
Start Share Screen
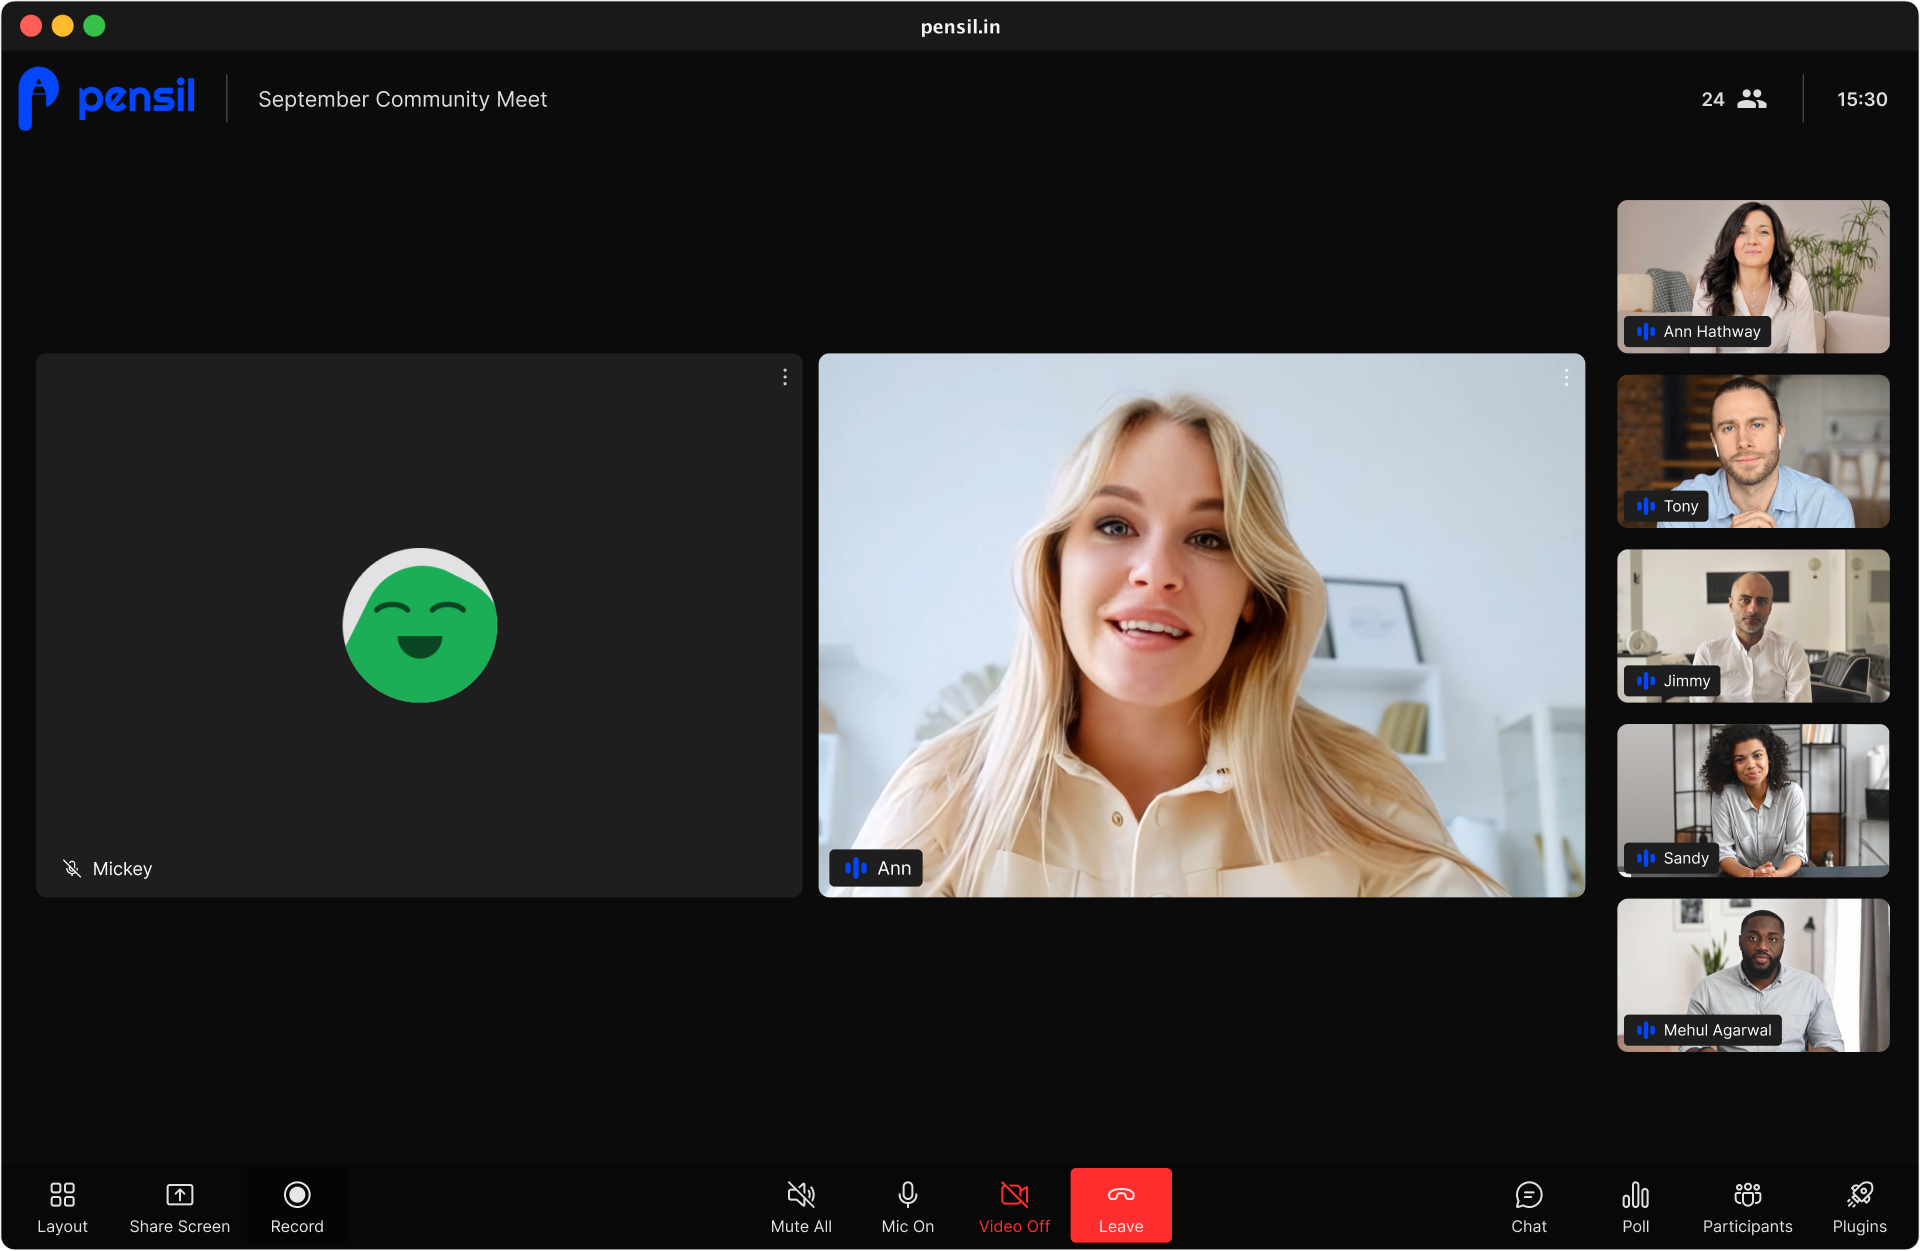click(x=179, y=1207)
